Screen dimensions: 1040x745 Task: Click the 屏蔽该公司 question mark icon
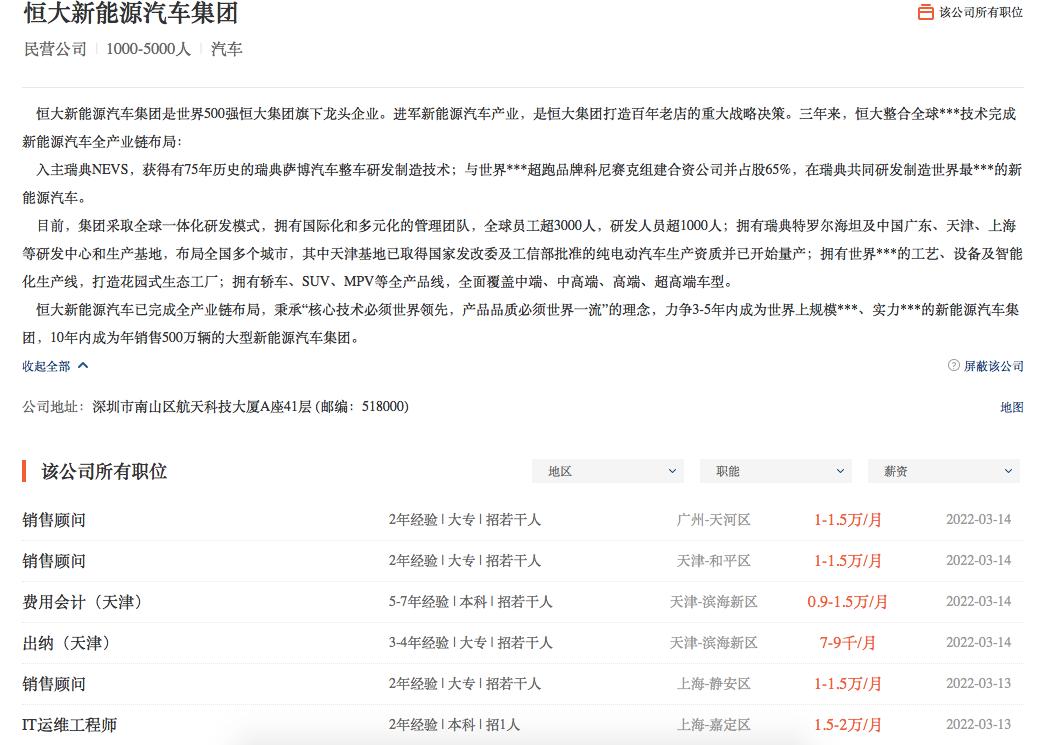tap(953, 366)
